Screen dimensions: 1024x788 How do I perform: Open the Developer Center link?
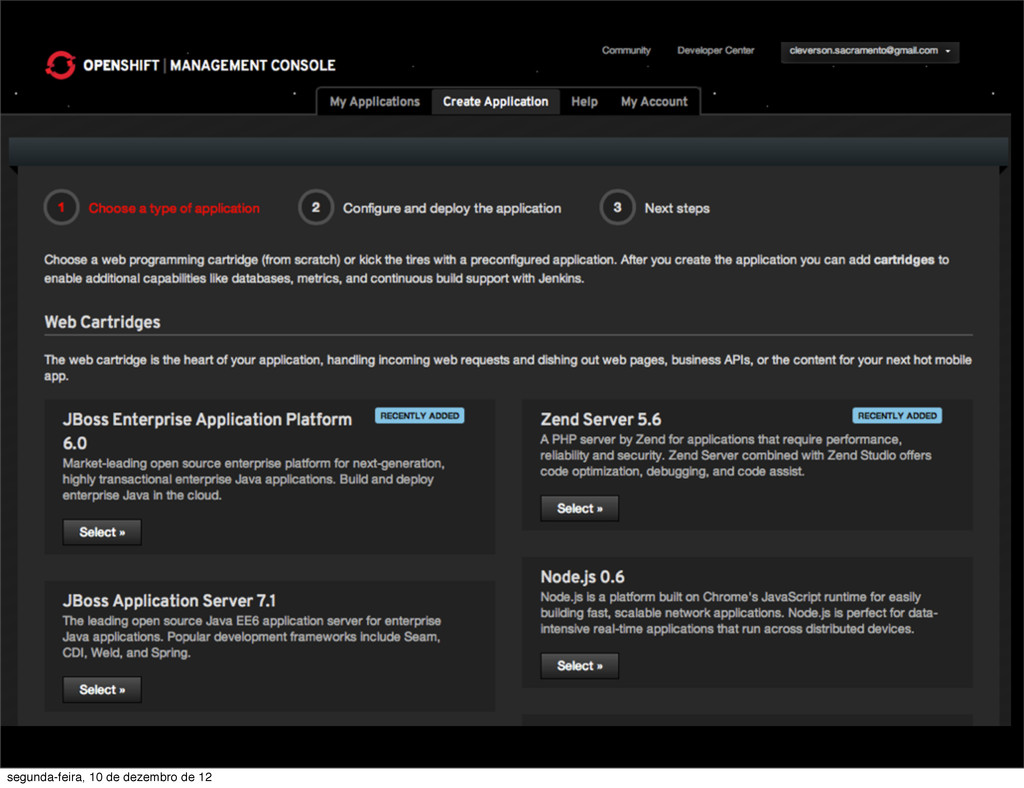pyautogui.click(x=716, y=50)
